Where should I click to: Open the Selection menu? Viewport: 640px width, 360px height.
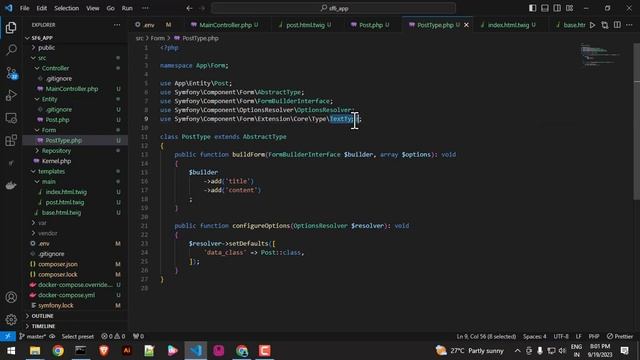coord(67,8)
